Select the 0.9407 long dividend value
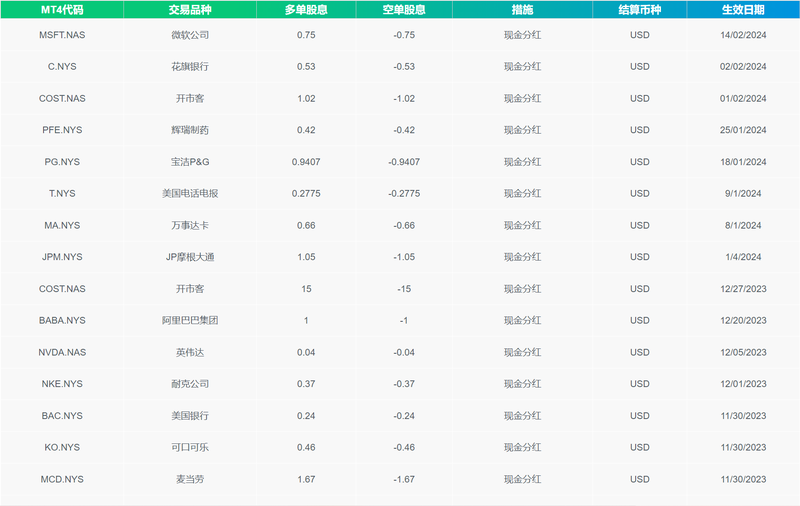 306,162
